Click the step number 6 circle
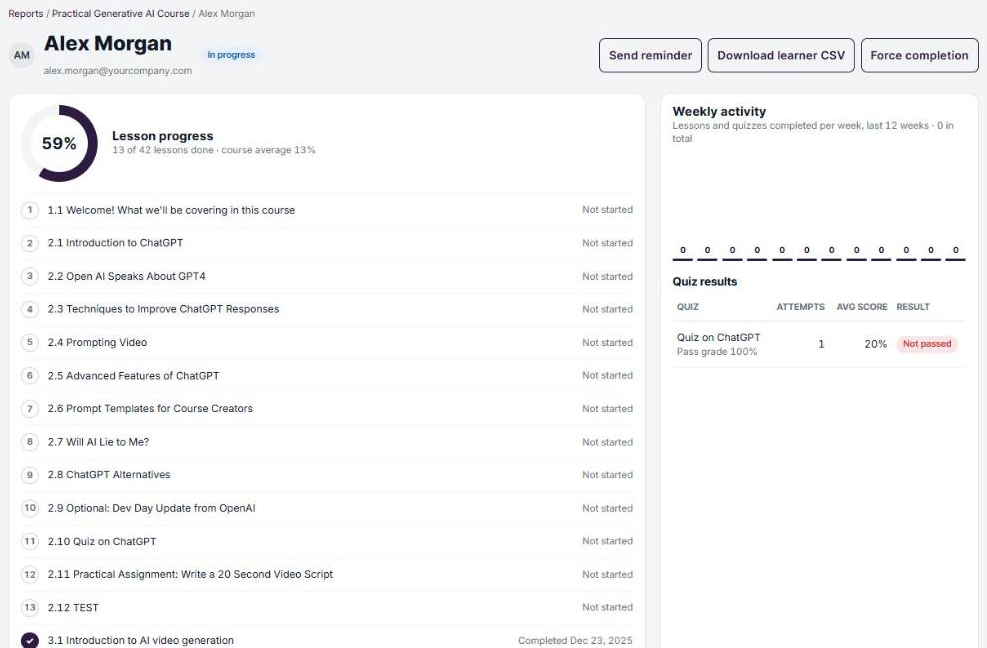The height and width of the screenshot is (648, 987). pos(30,375)
